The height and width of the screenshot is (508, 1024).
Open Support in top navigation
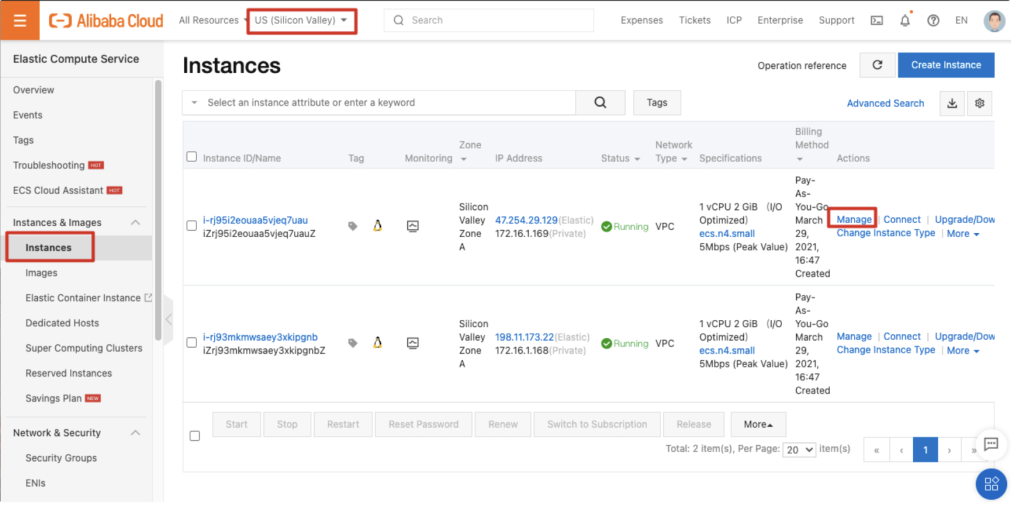coord(837,20)
